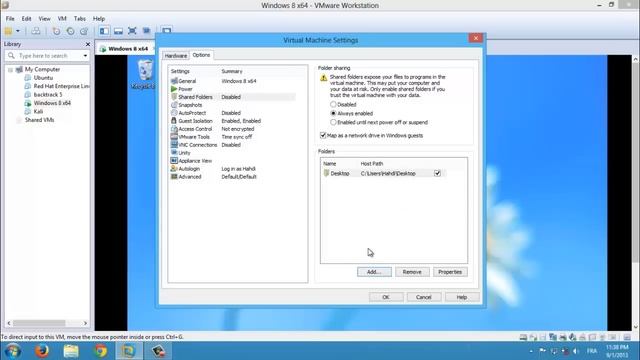Select the Appliance View row icon
This screenshot has width=640, height=360.
(174, 160)
